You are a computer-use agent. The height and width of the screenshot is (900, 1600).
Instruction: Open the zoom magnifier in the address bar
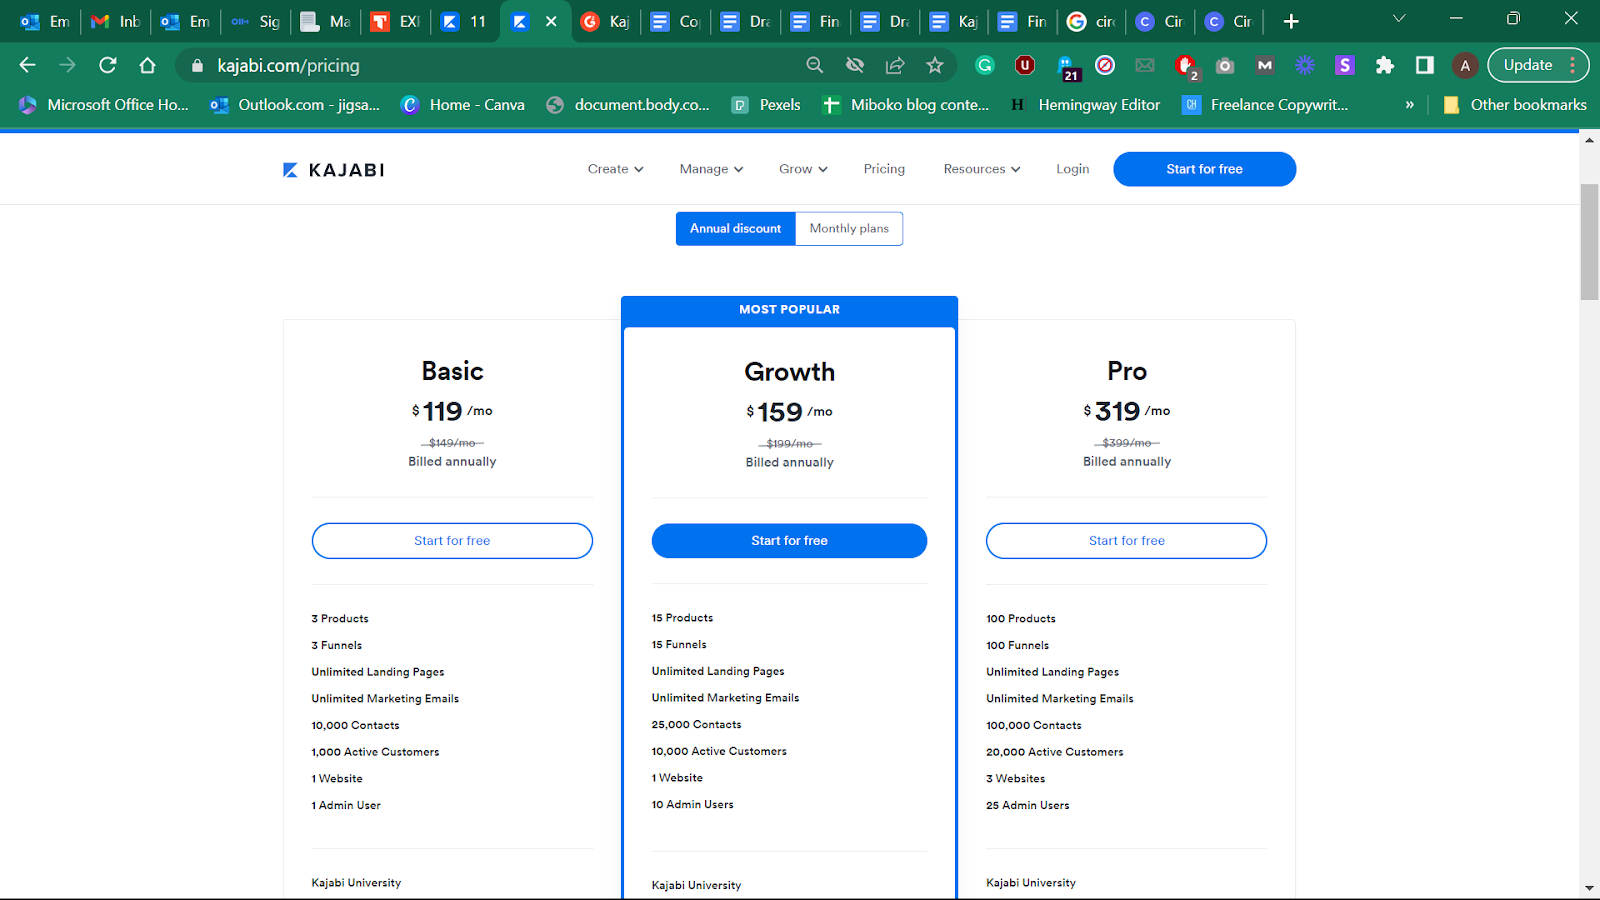(815, 65)
